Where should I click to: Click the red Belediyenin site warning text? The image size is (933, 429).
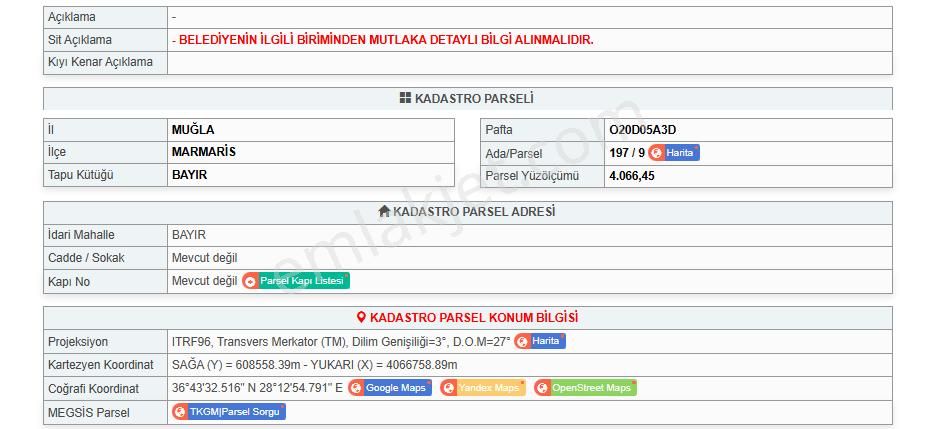tap(383, 40)
